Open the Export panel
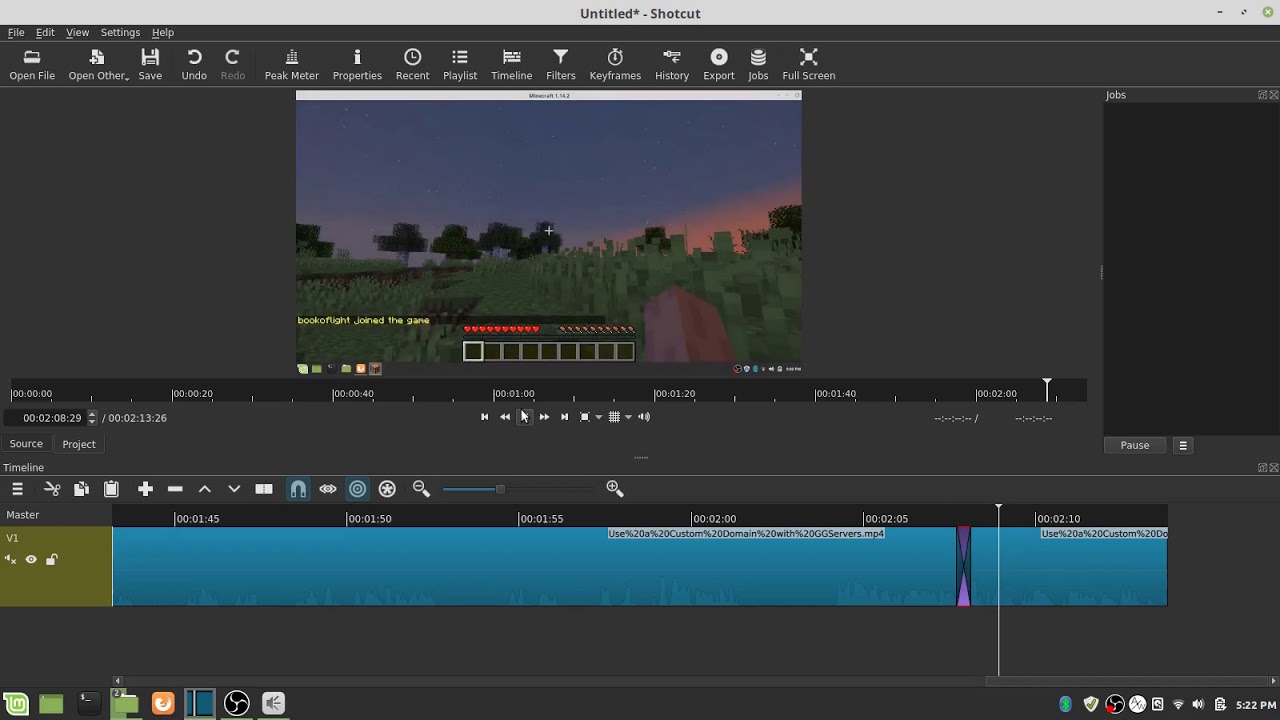 pyautogui.click(x=719, y=64)
